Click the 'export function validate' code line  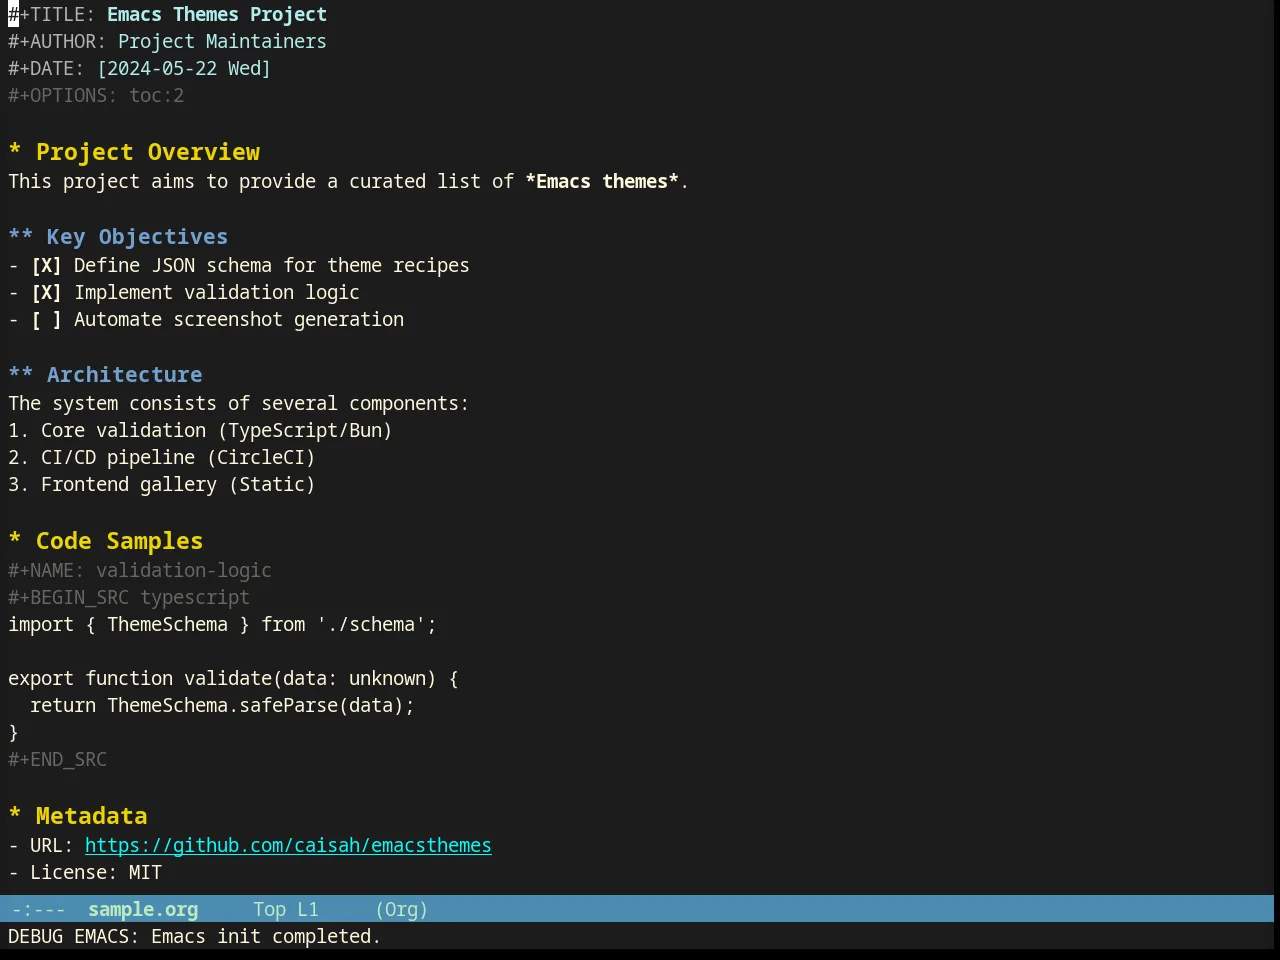tap(233, 679)
